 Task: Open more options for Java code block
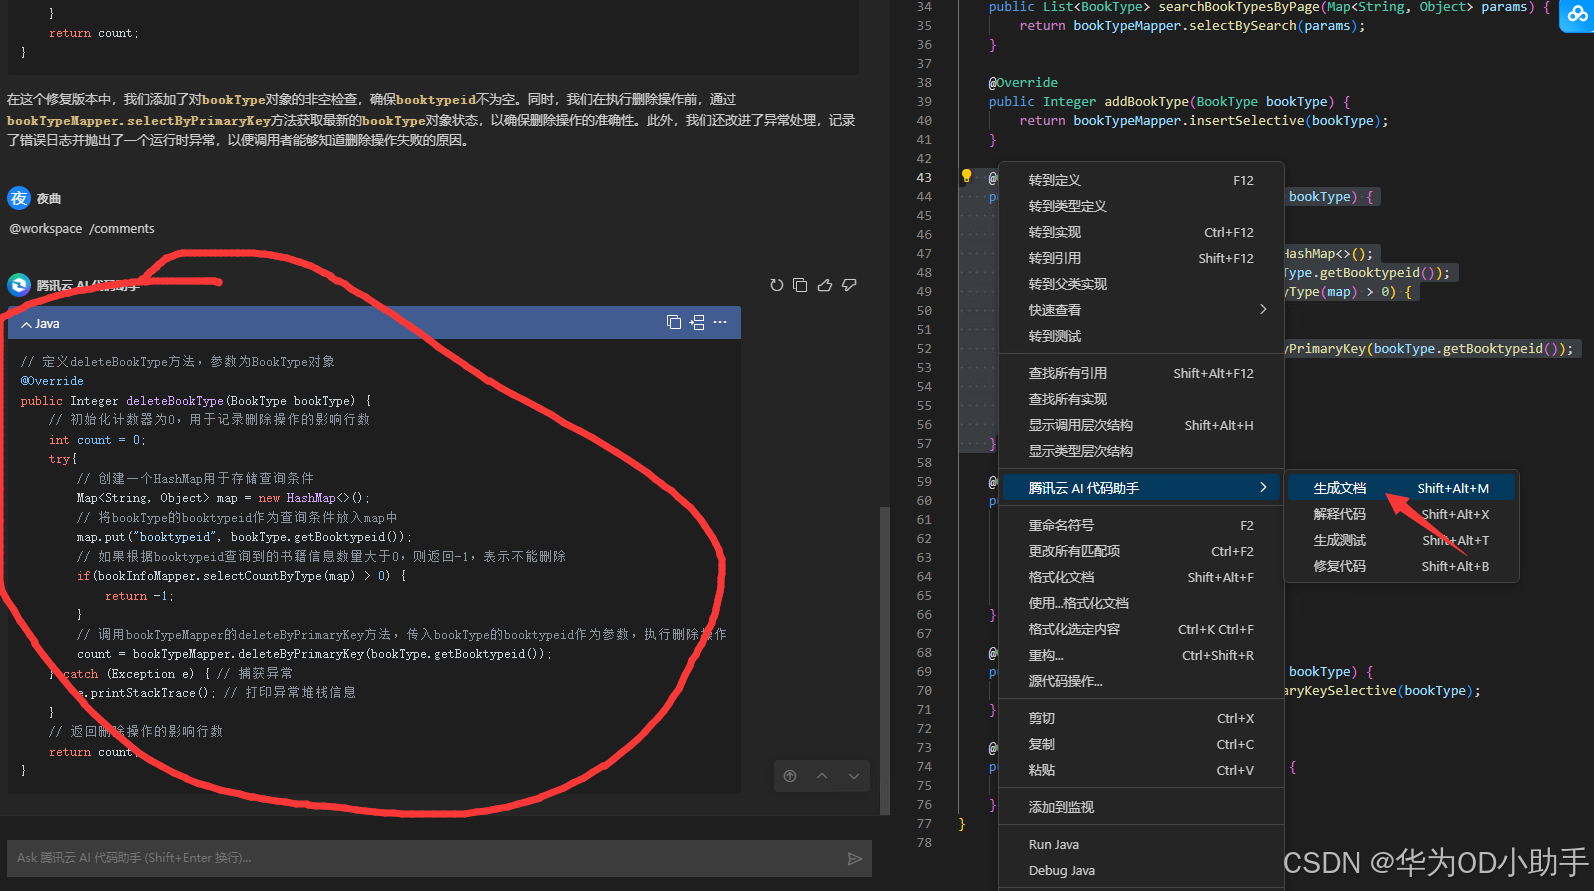[x=720, y=322]
